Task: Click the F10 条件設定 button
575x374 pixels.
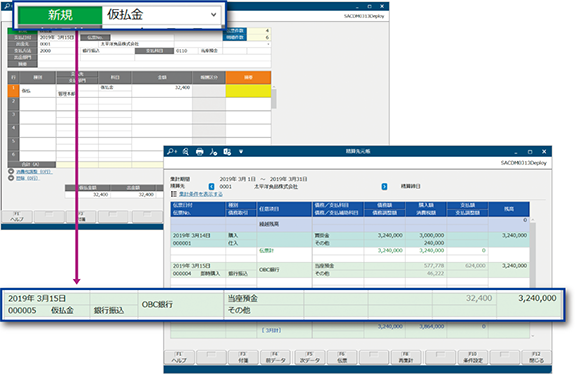Action: [473, 358]
